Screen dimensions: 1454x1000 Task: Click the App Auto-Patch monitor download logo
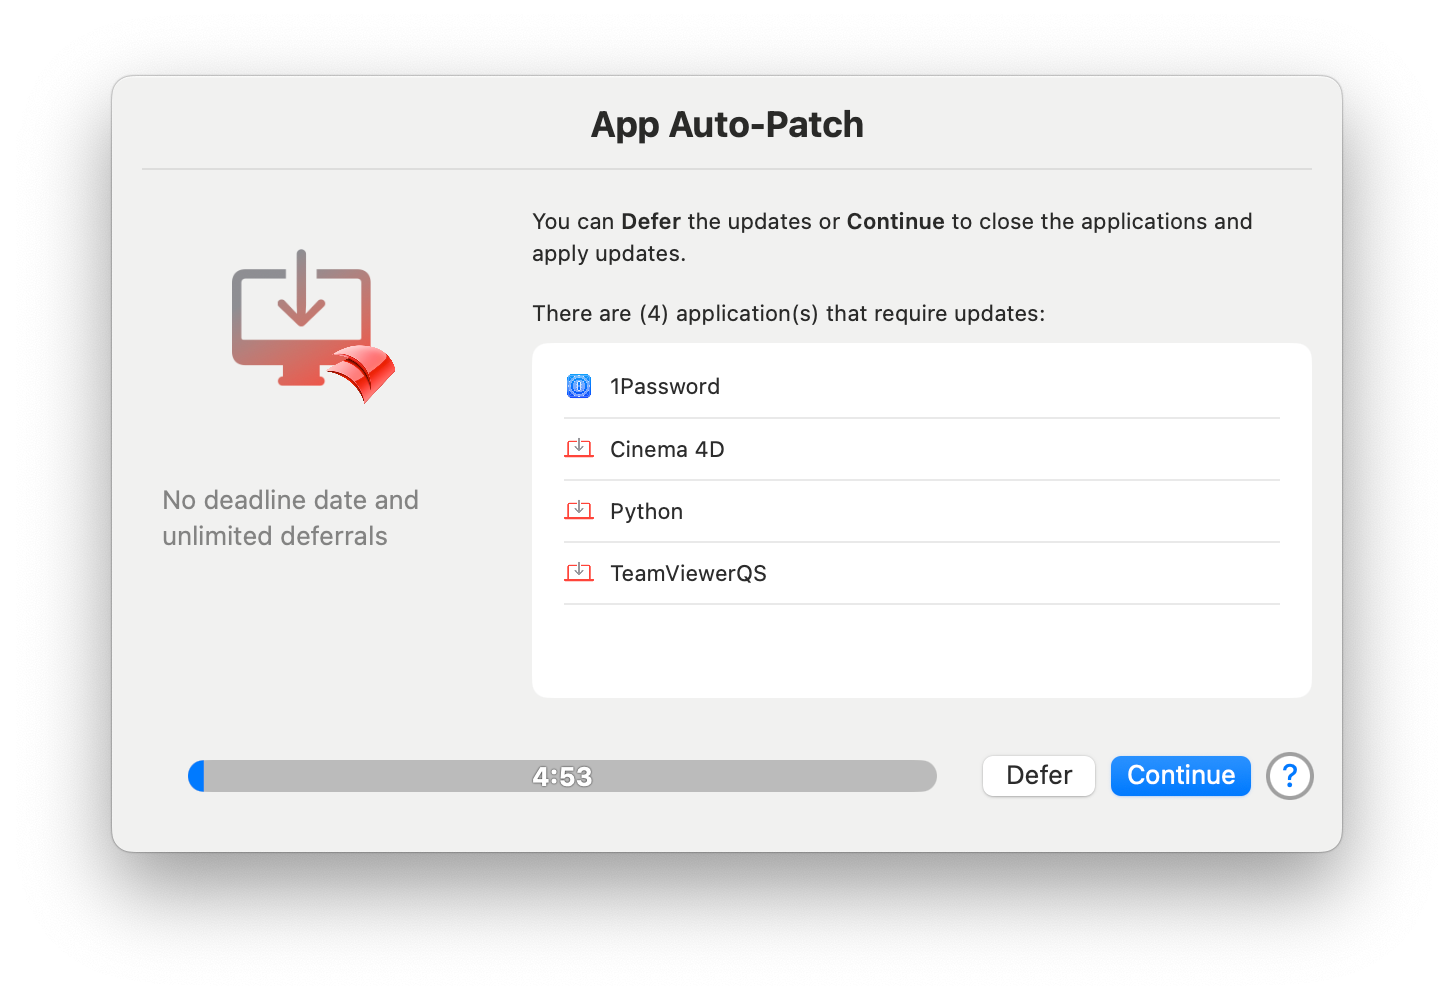pyautogui.click(x=313, y=326)
